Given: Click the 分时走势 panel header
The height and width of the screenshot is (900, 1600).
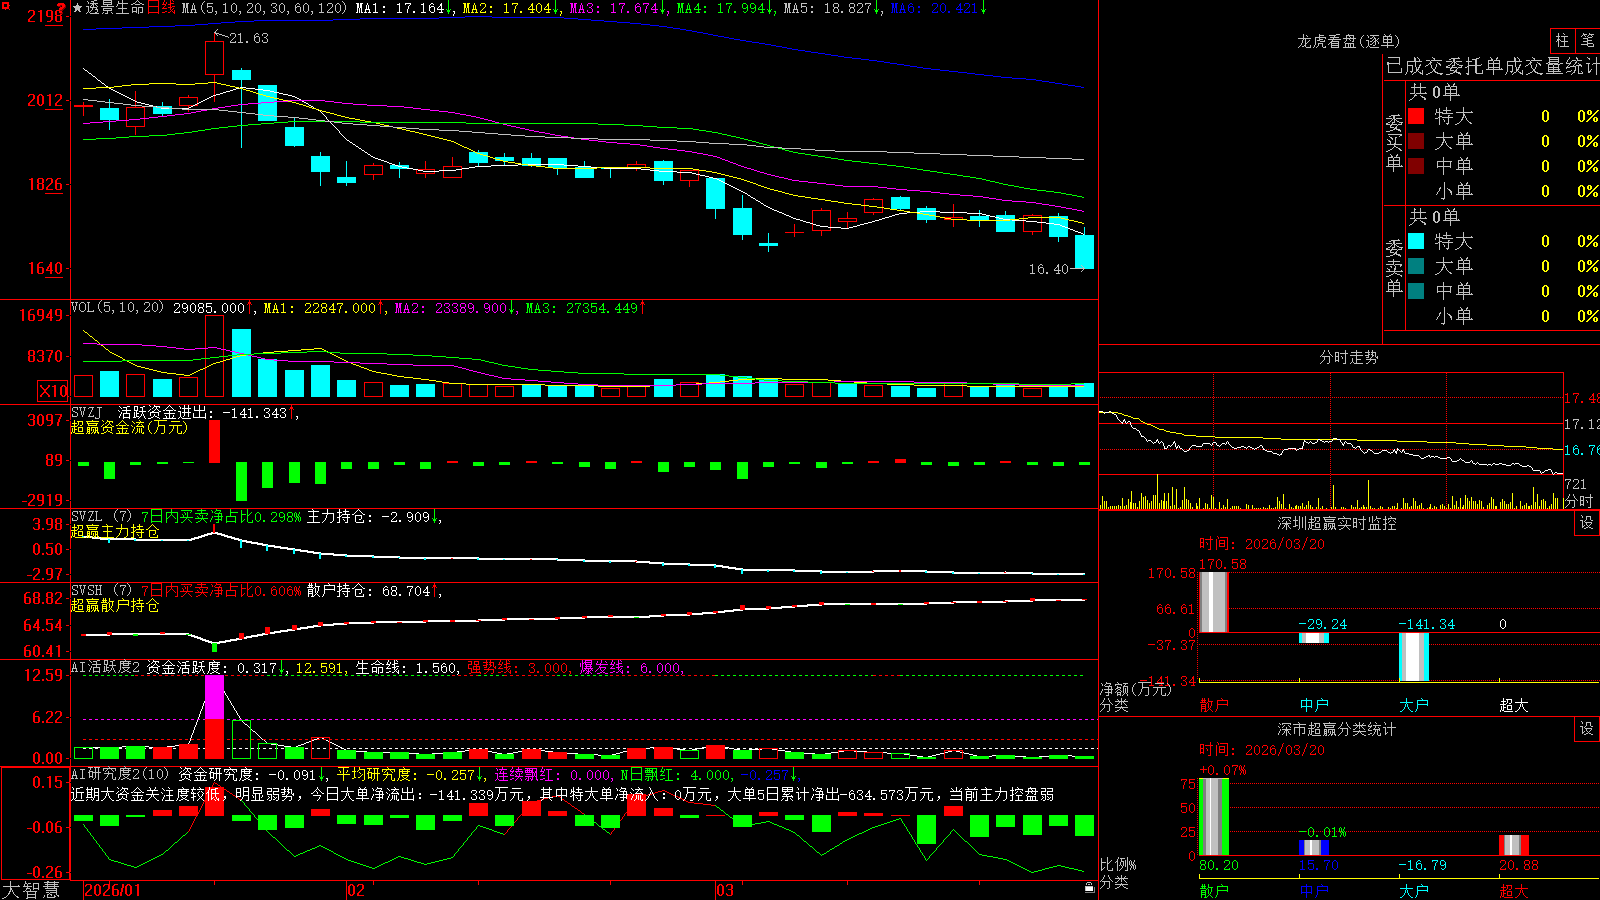Looking at the screenshot, I should (1349, 357).
